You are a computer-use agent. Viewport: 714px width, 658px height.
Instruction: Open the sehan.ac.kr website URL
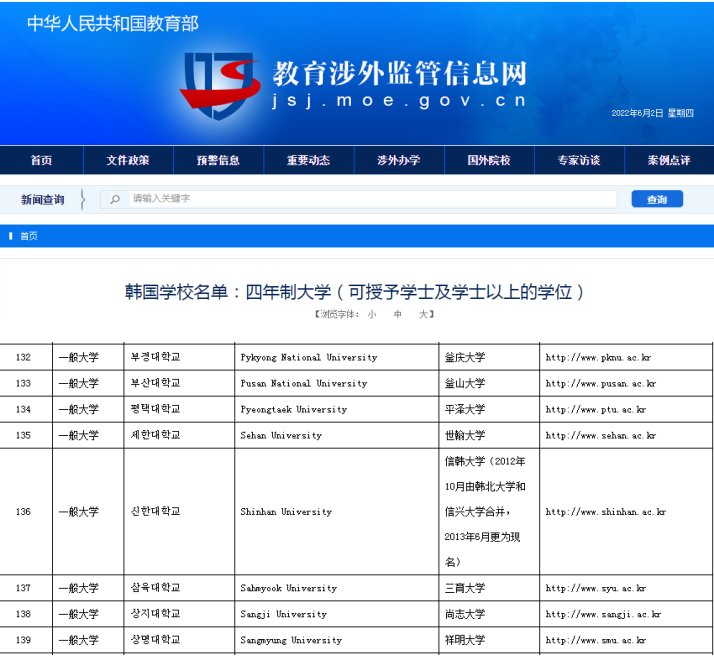pos(601,435)
